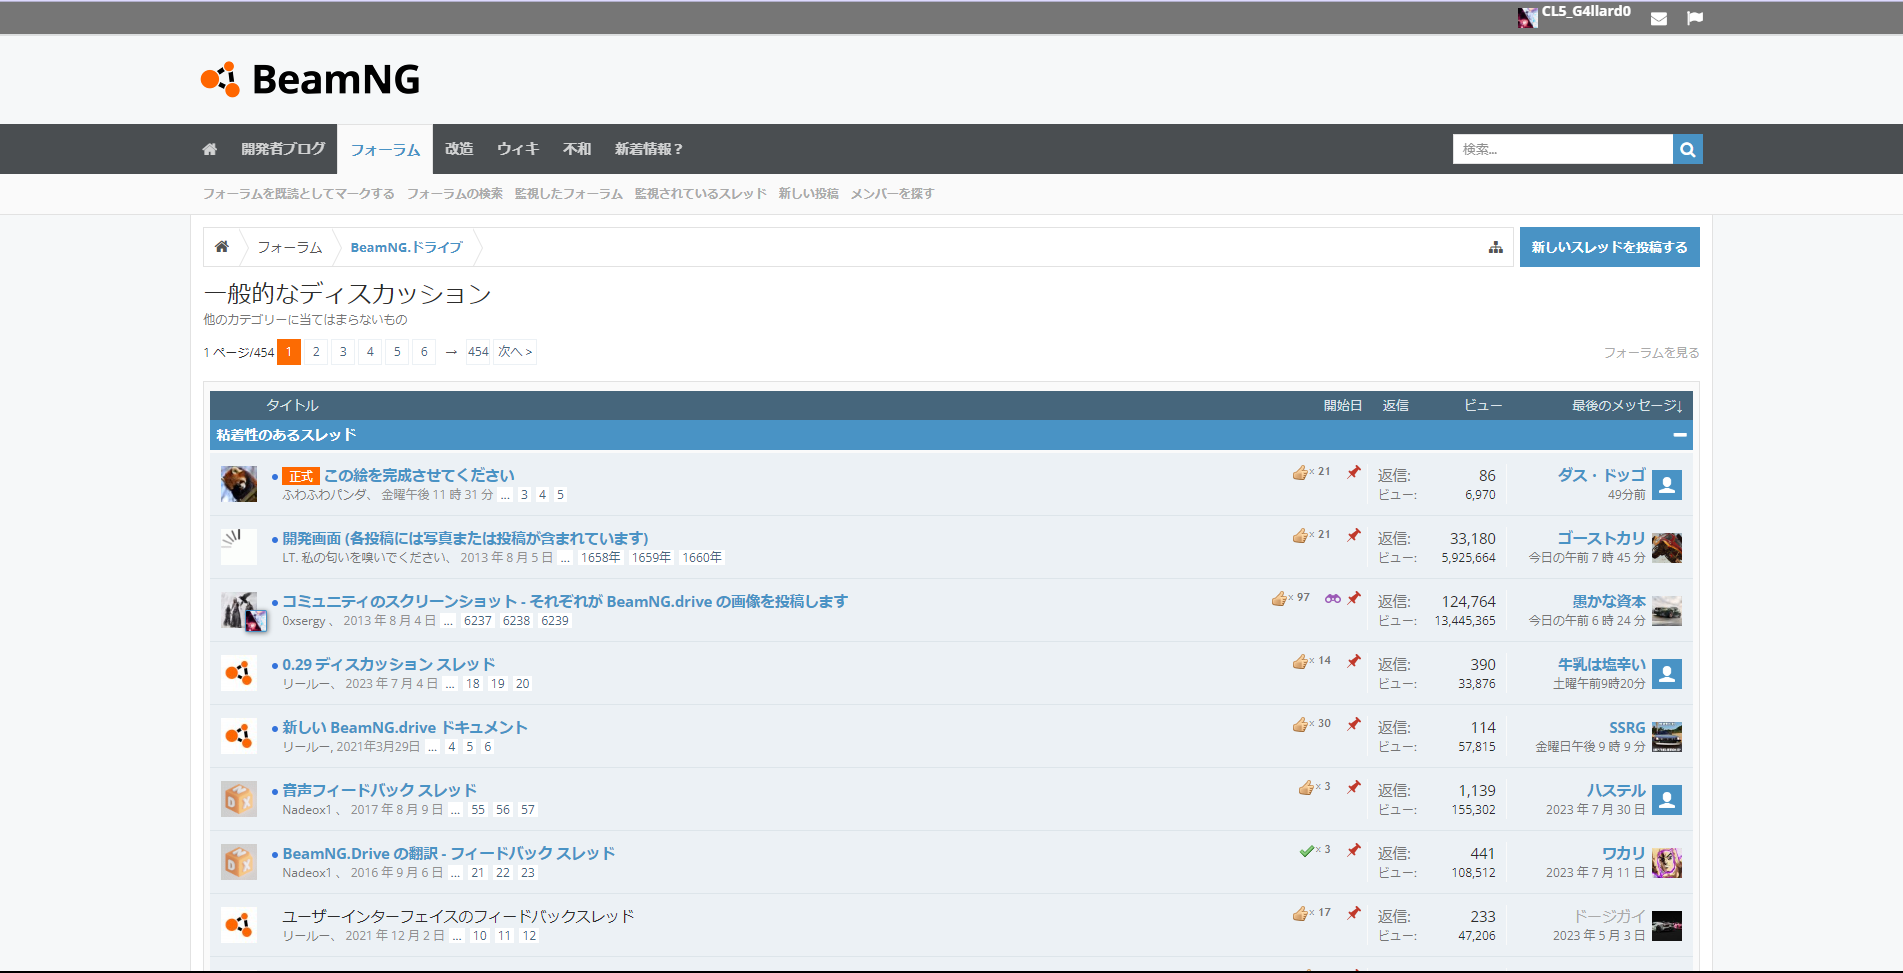Viewport: 1903px width, 973px height.
Task: Jump to page 1660 of 開発画面 thread
Action: click(702, 558)
